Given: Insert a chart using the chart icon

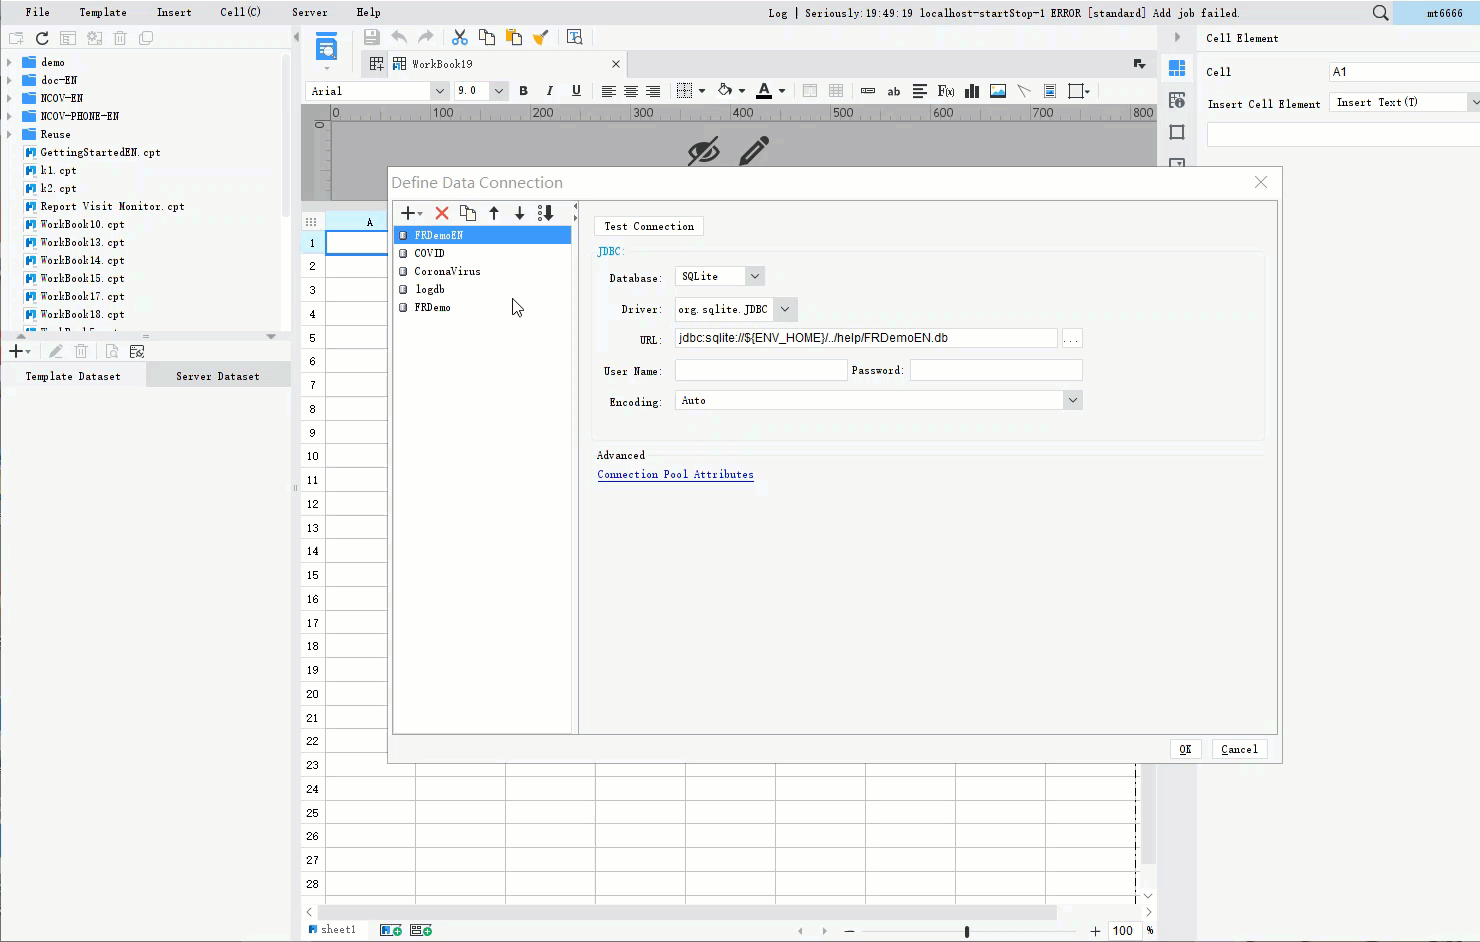Looking at the screenshot, I should coord(971,91).
